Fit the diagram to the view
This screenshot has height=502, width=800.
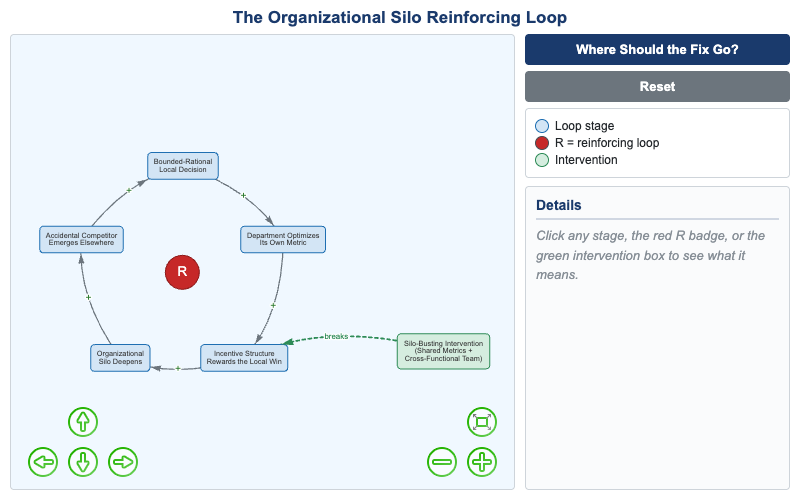pos(482,422)
